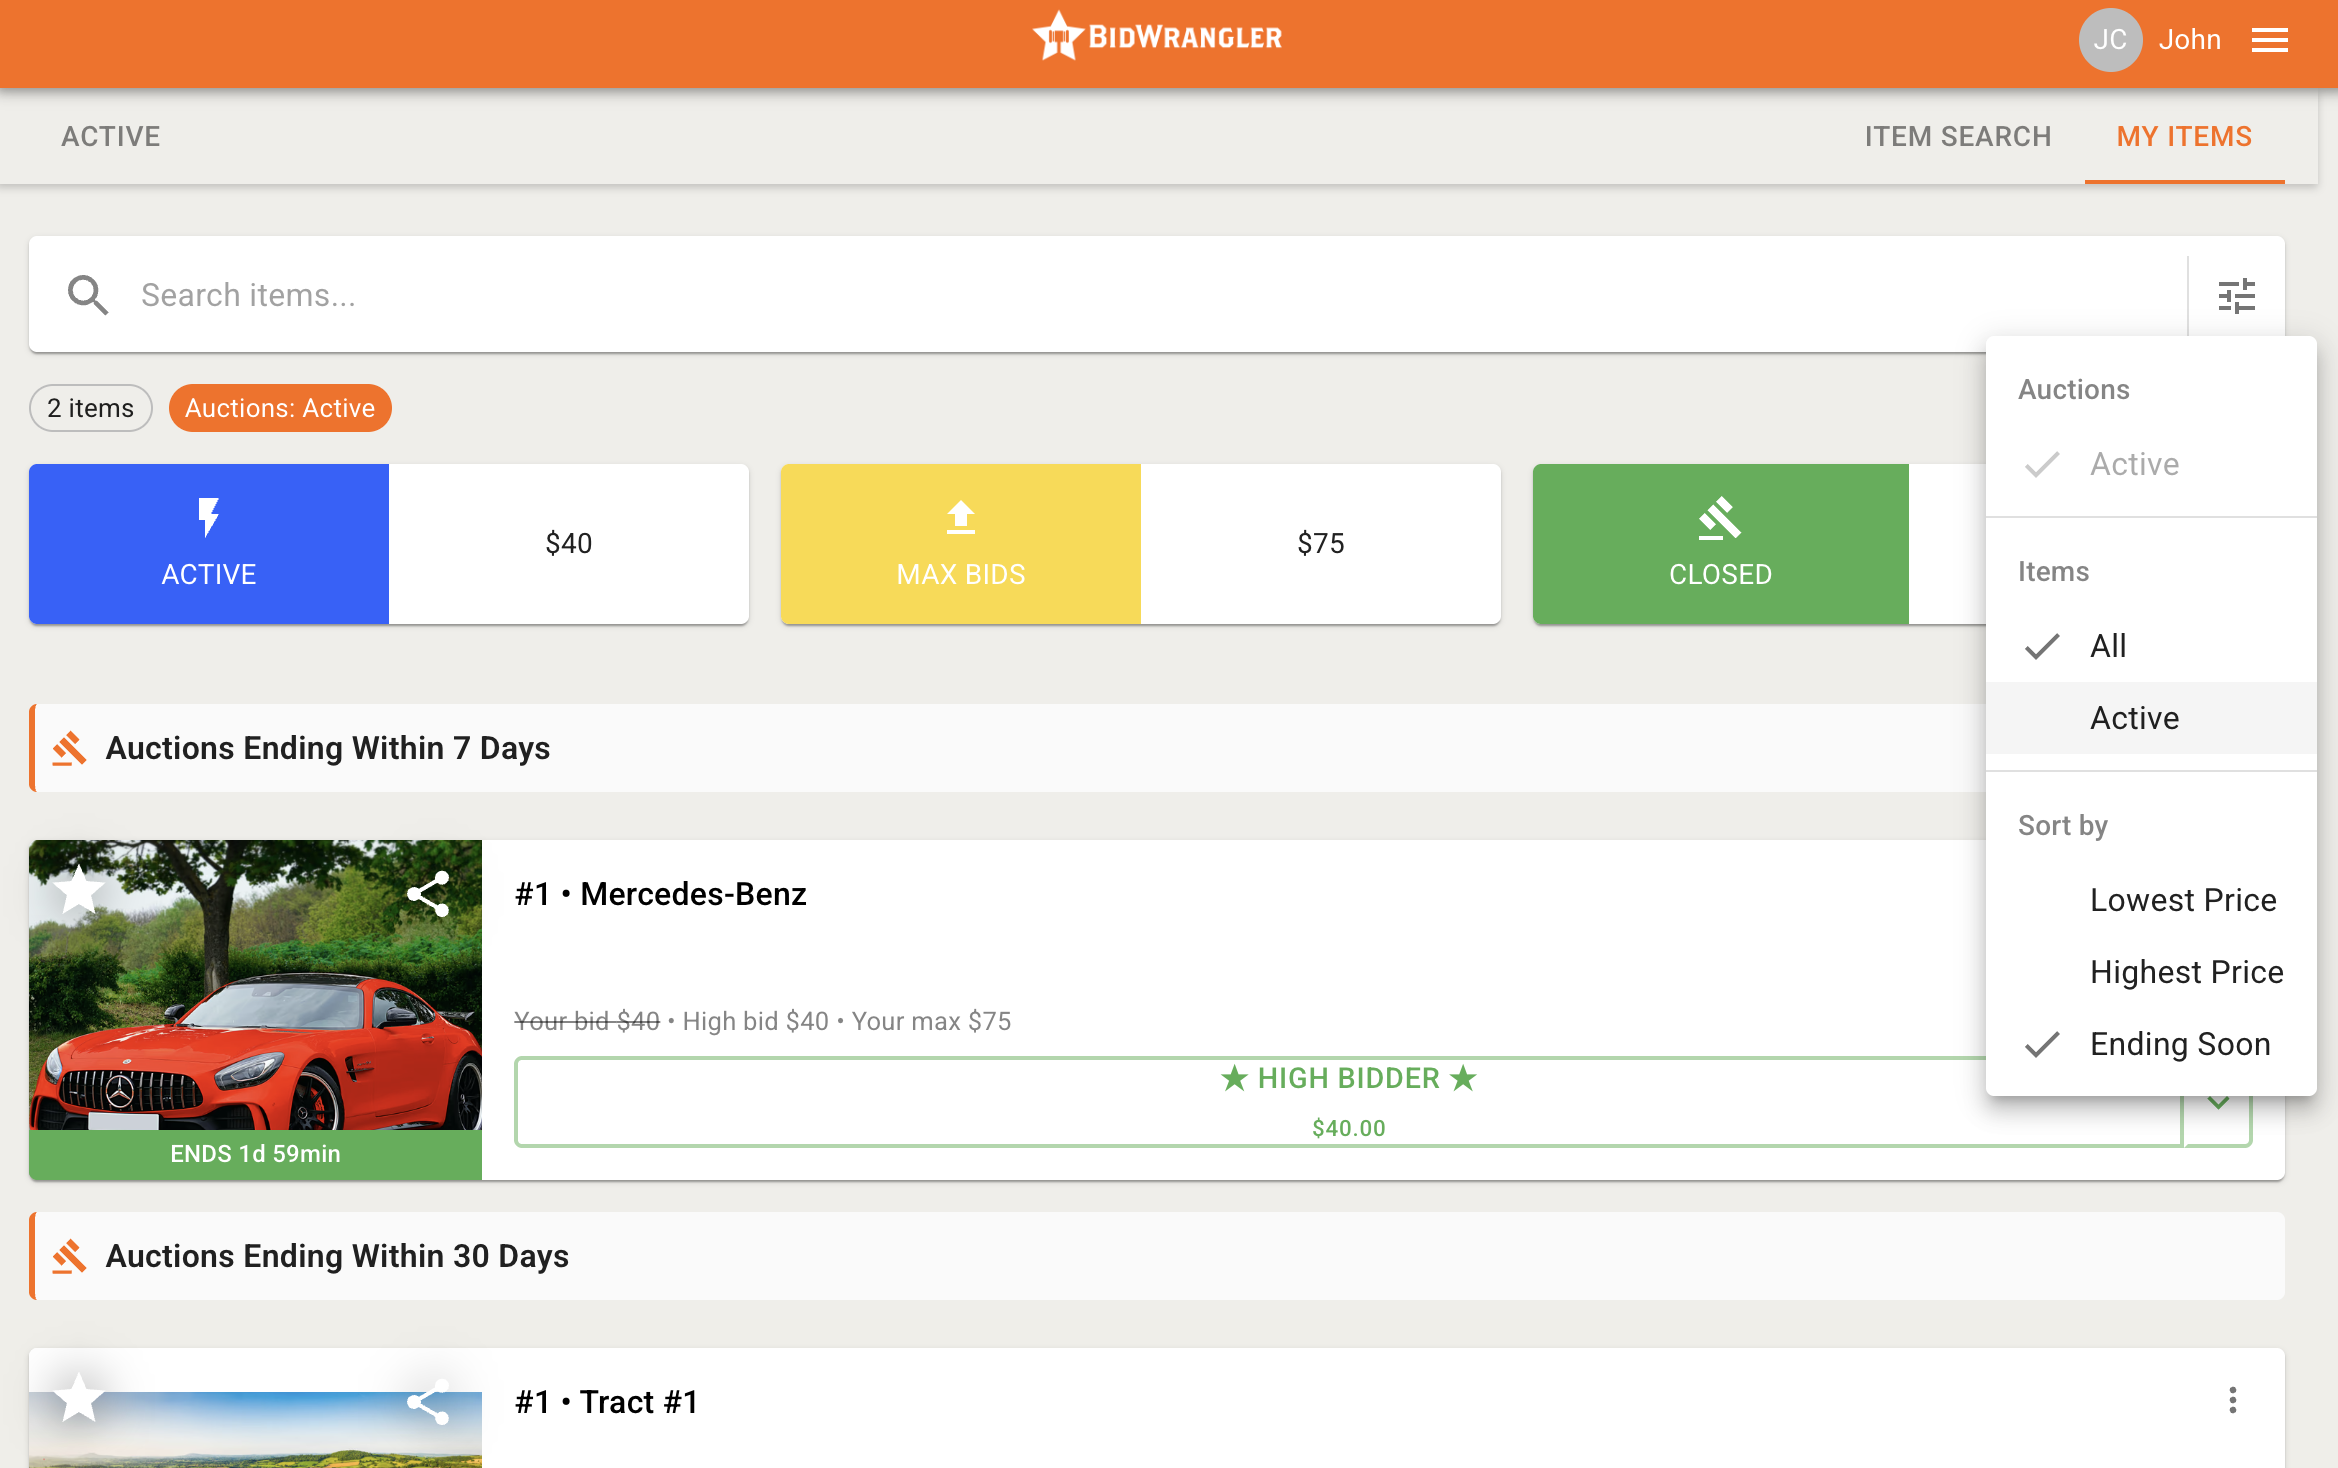The height and width of the screenshot is (1468, 2338).
Task: Open the blue Active summary card
Action: [389, 544]
